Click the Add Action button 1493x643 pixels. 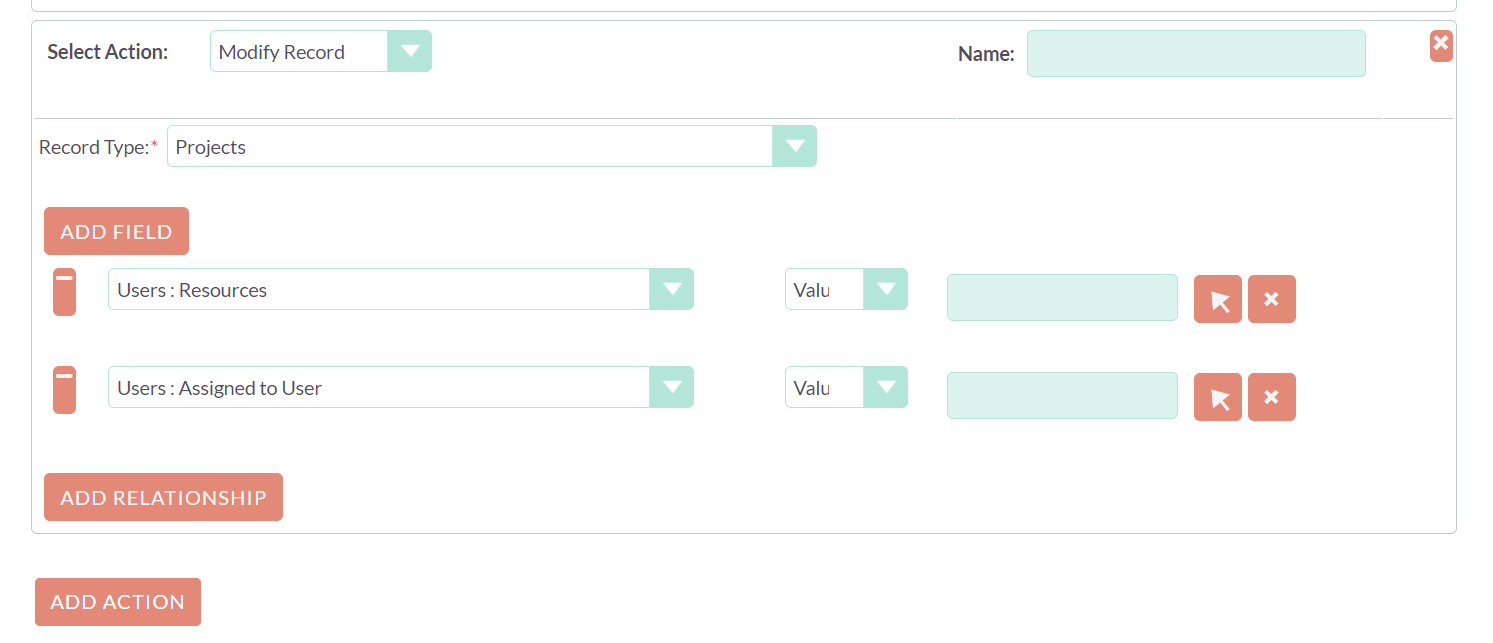[x=118, y=602]
